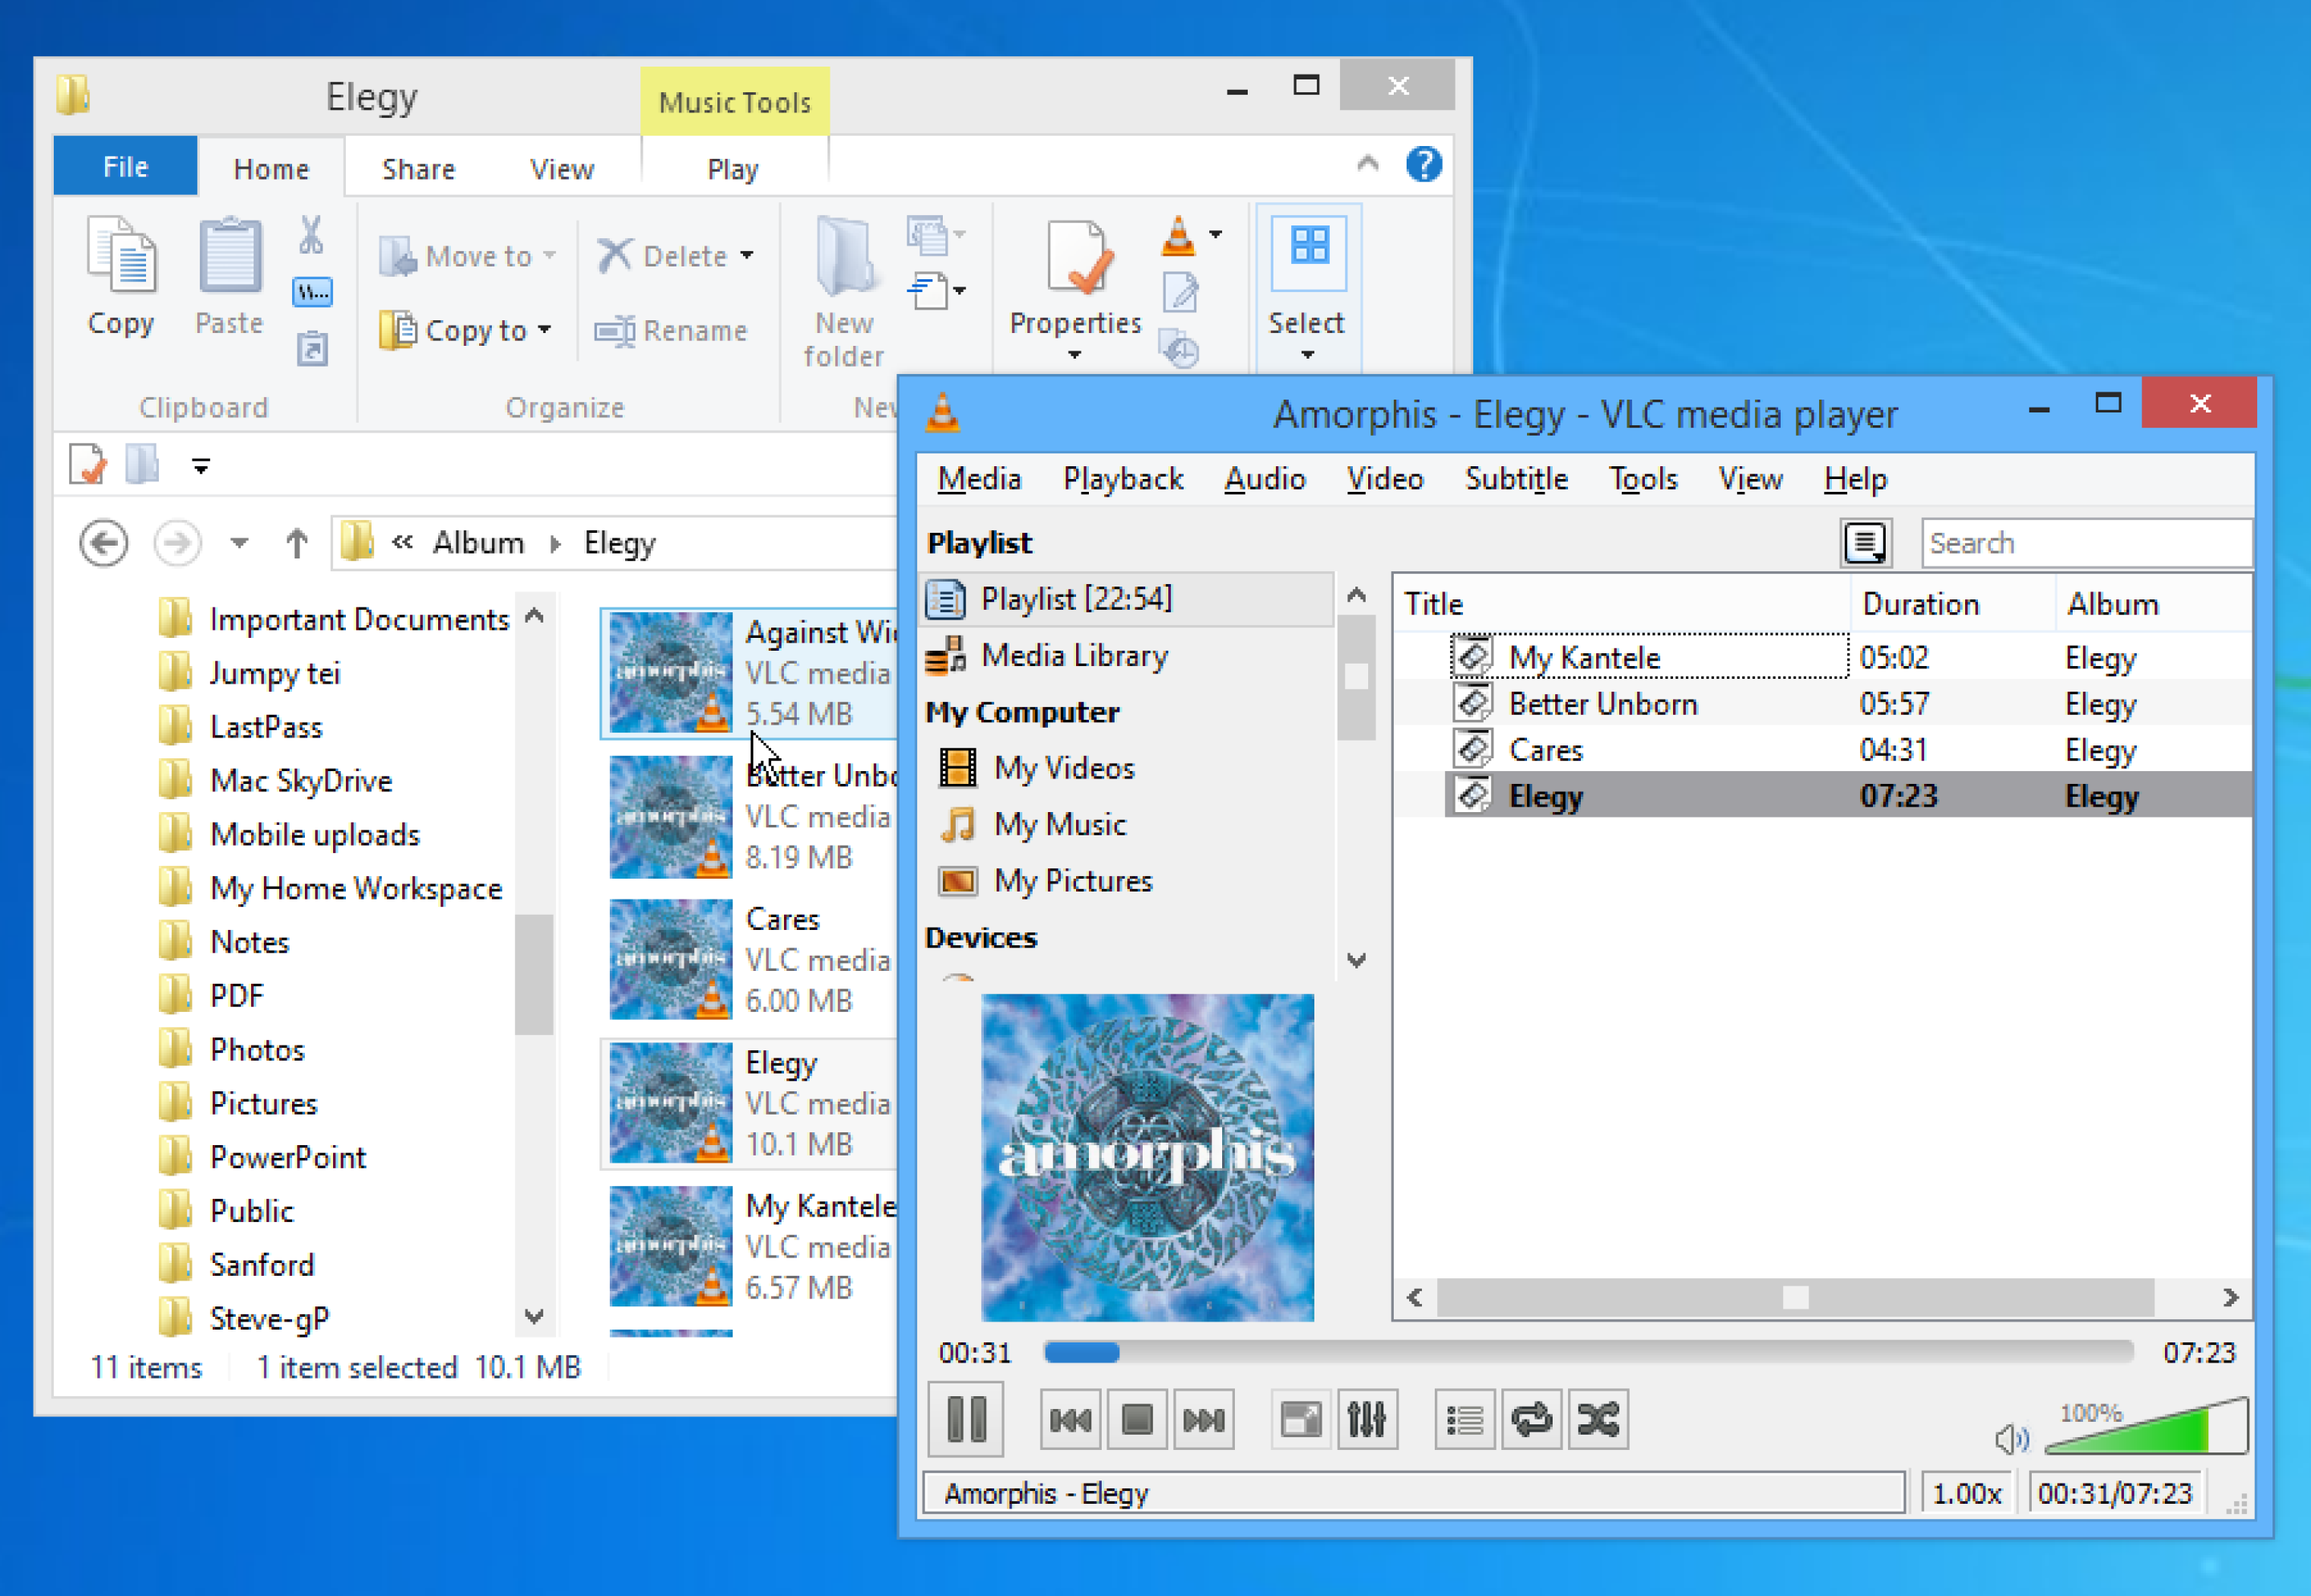Click the 1.00x playback speed indicator
Viewport: 2311px width, 1596px height.
tap(1966, 1493)
